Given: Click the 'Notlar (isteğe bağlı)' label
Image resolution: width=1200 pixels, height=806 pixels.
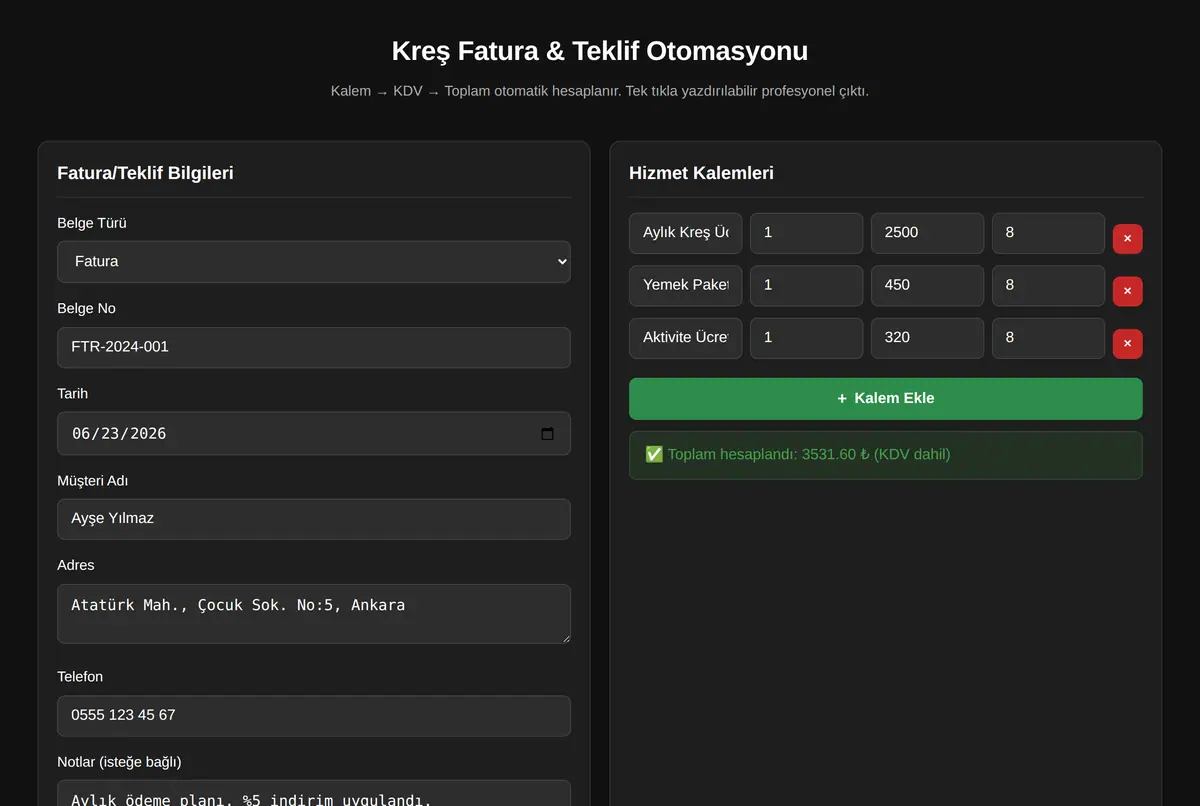Looking at the screenshot, I should [119, 762].
